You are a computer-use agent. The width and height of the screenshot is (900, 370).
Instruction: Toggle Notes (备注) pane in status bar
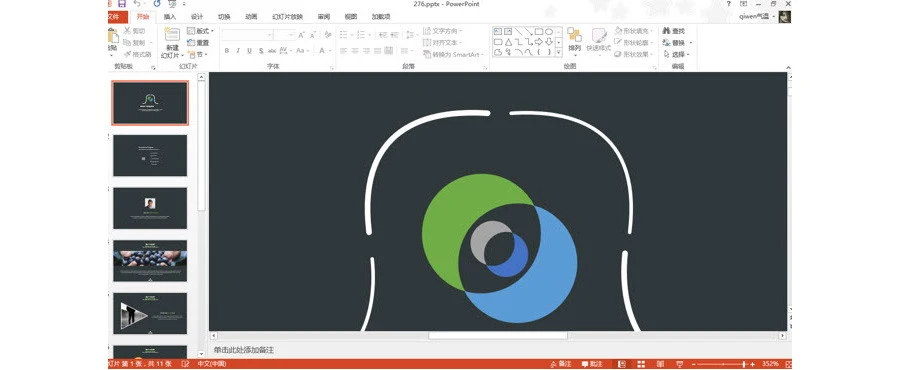(561, 364)
